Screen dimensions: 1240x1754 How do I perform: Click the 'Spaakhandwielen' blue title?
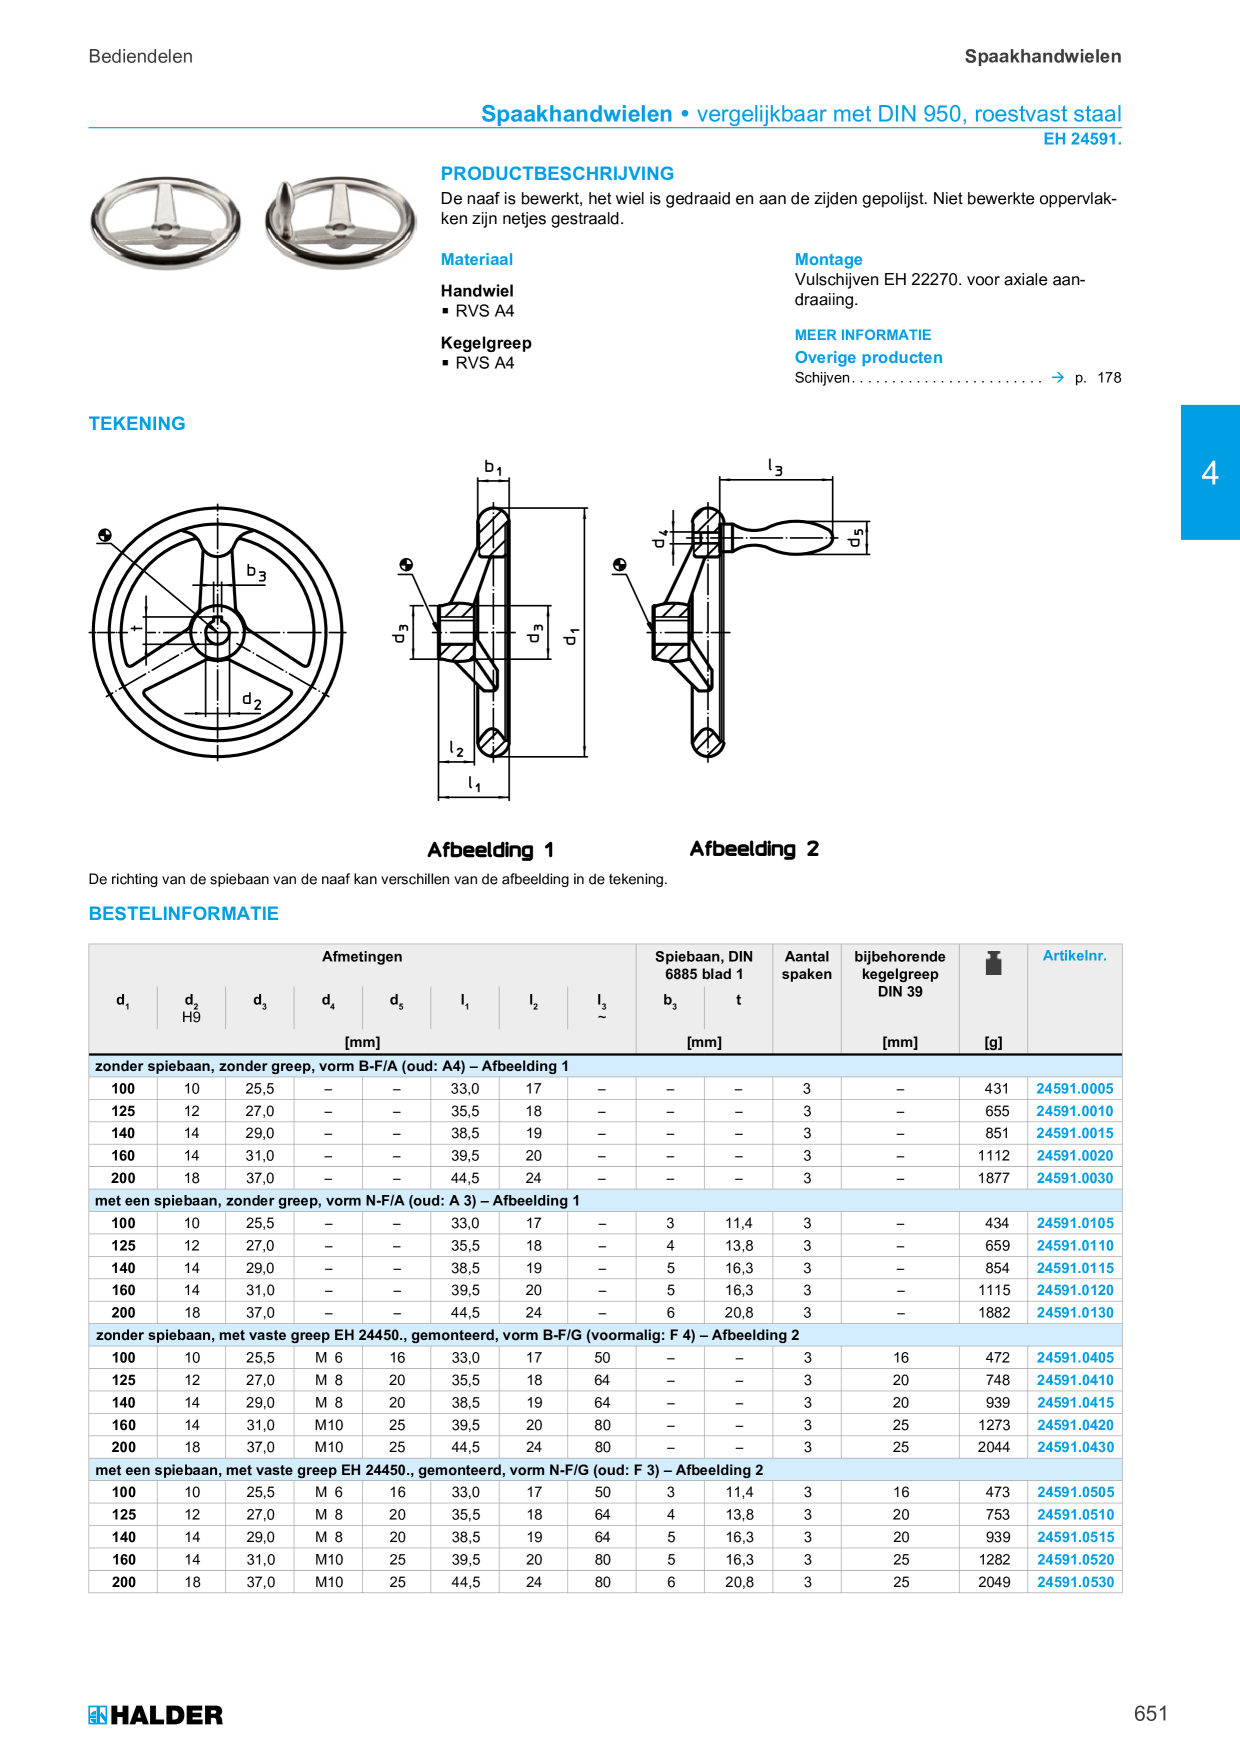576,114
